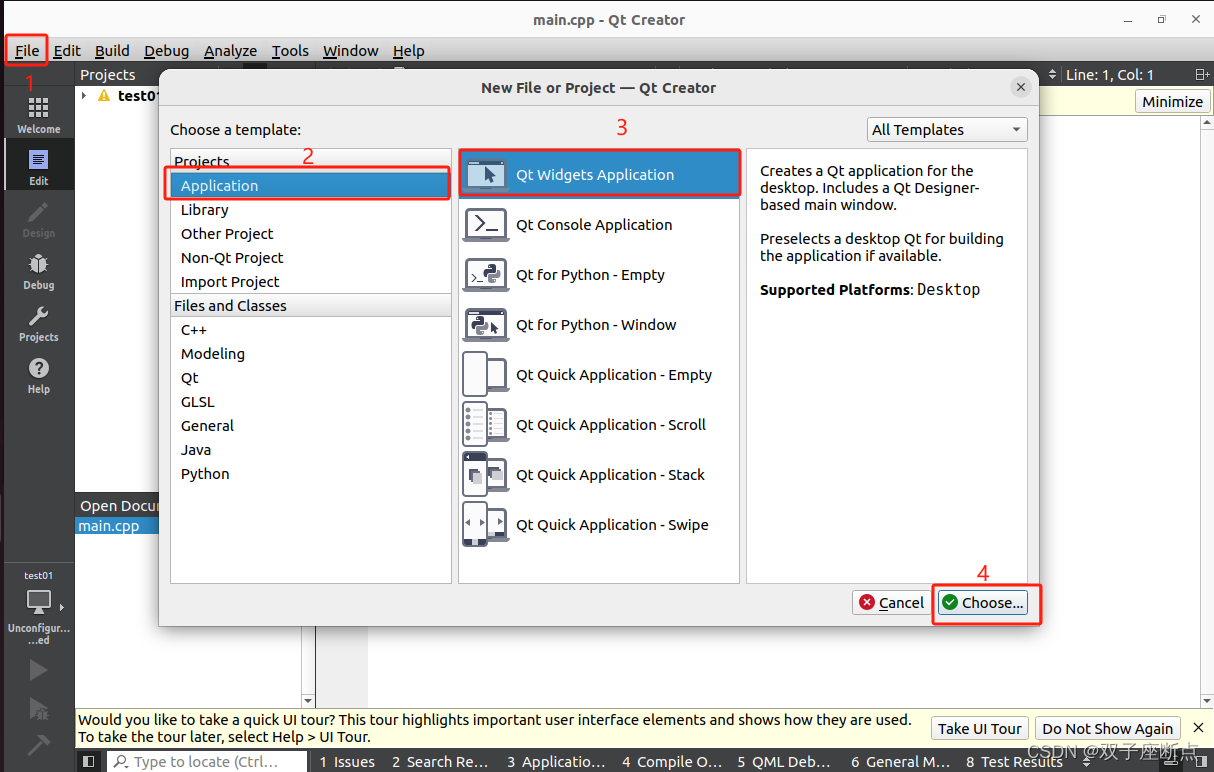Click the Start Debugging run icon
Viewport: 1214px width, 772px height.
click(x=38, y=708)
